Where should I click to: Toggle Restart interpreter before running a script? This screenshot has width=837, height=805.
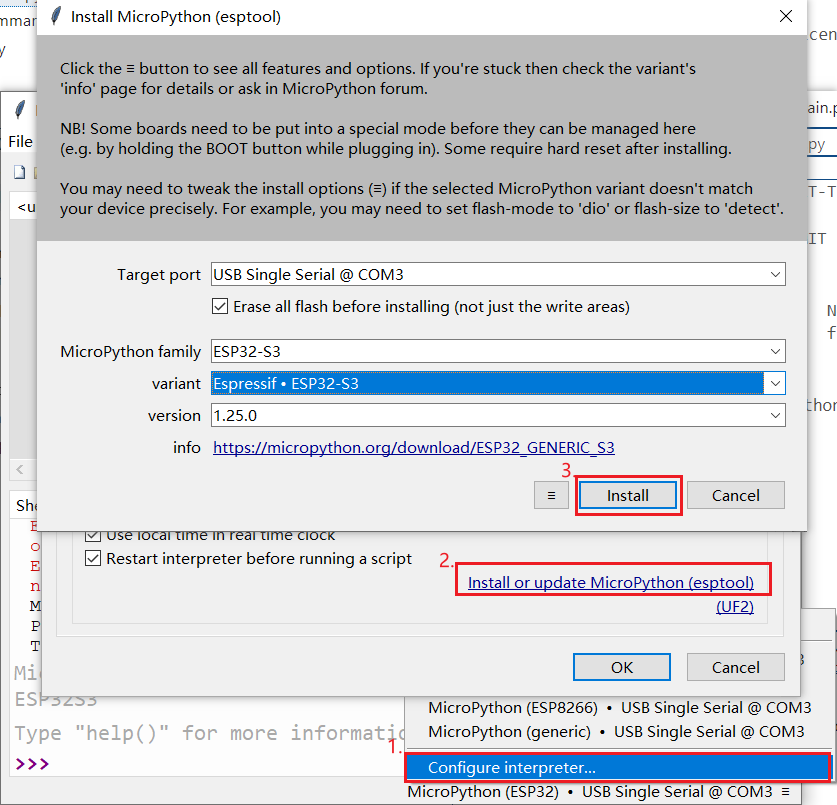click(x=93, y=558)
